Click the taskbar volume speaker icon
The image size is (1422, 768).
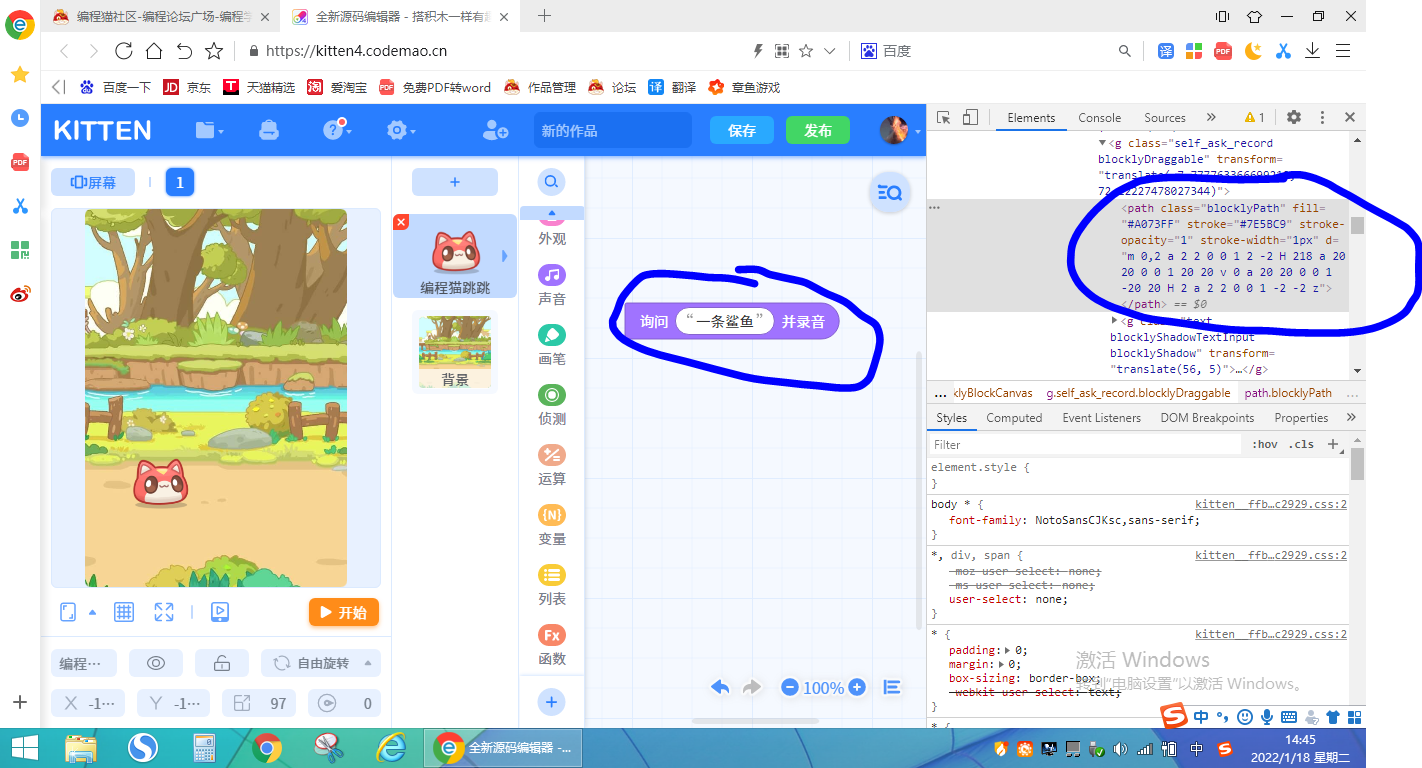coord(1120,748)
